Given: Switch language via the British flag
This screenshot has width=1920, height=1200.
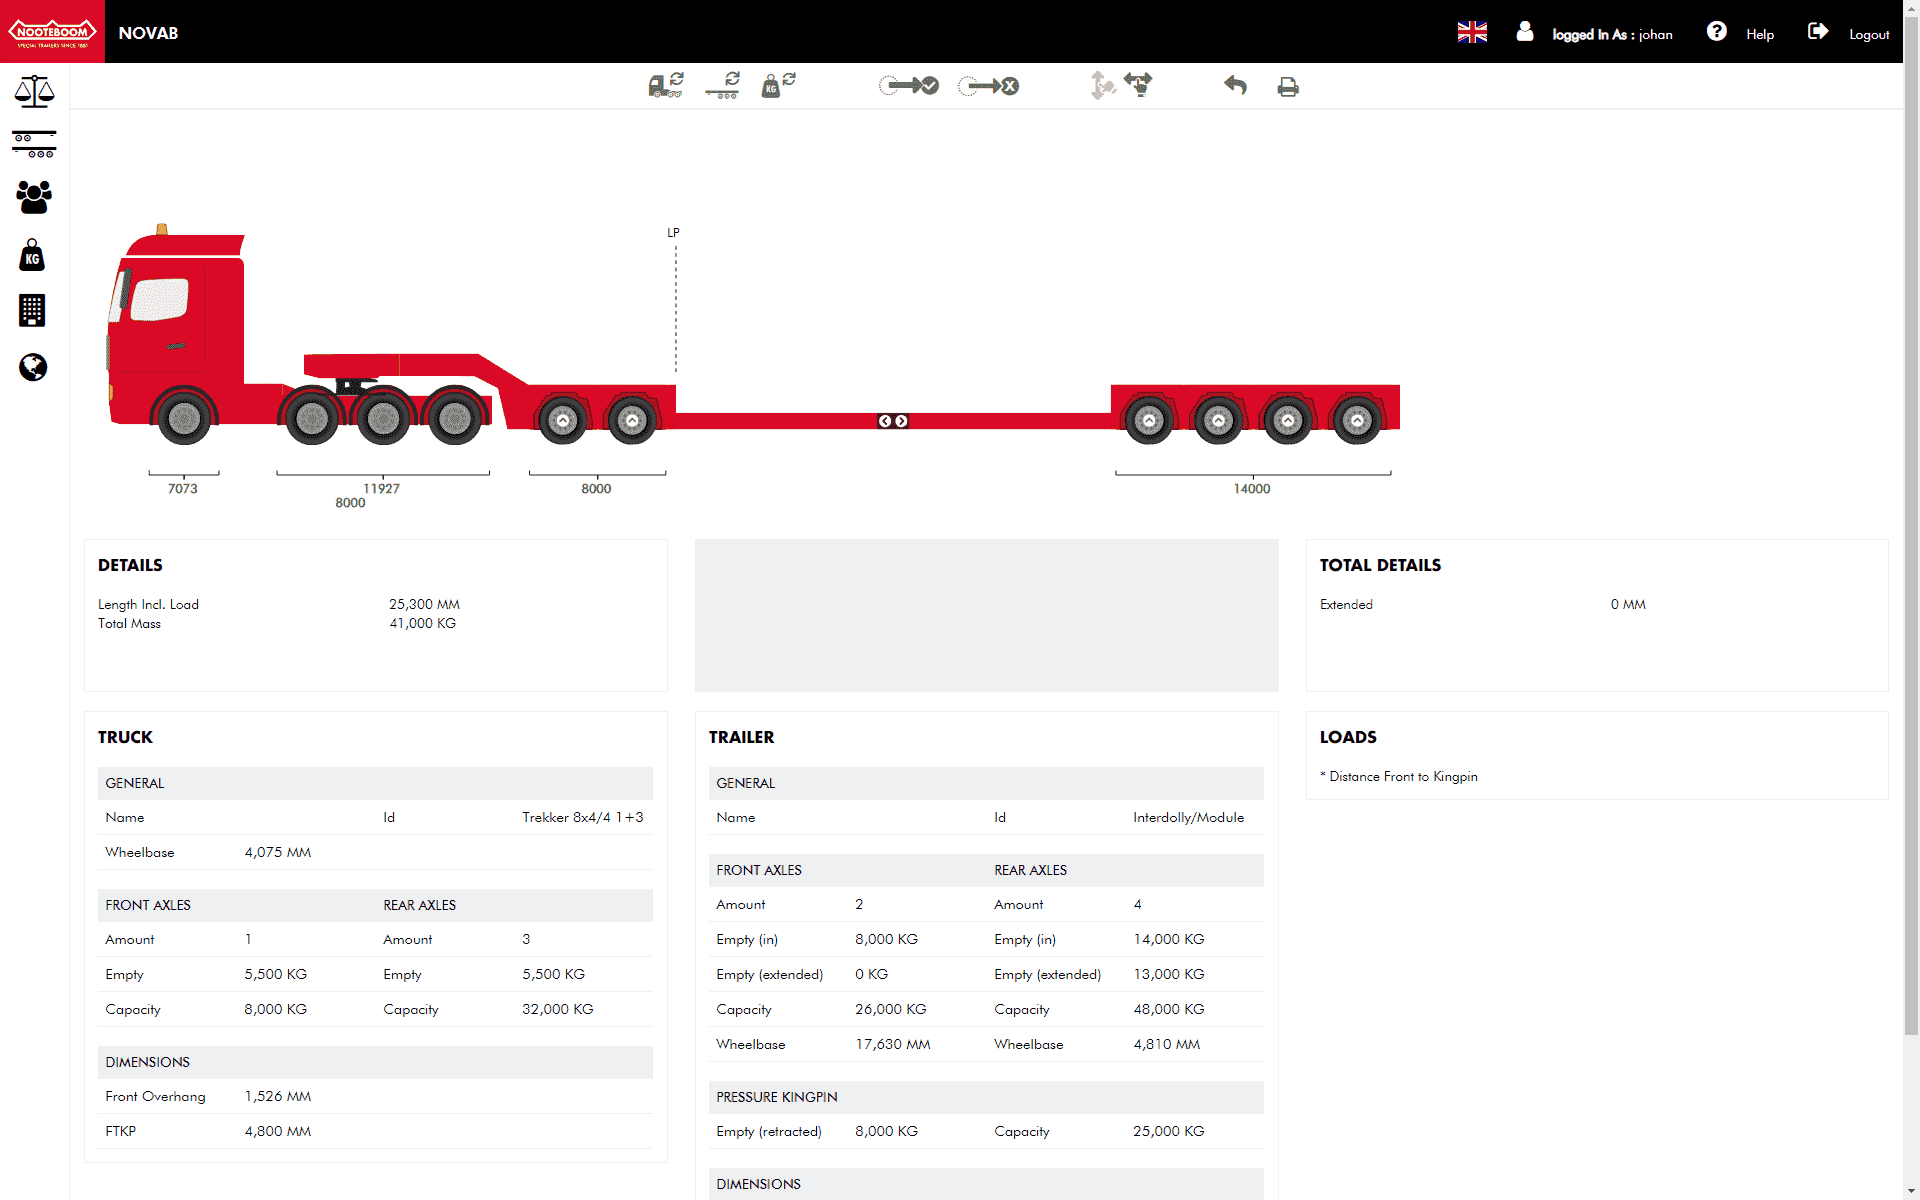Looking at the screenshot, I should tap(1472, 31).
